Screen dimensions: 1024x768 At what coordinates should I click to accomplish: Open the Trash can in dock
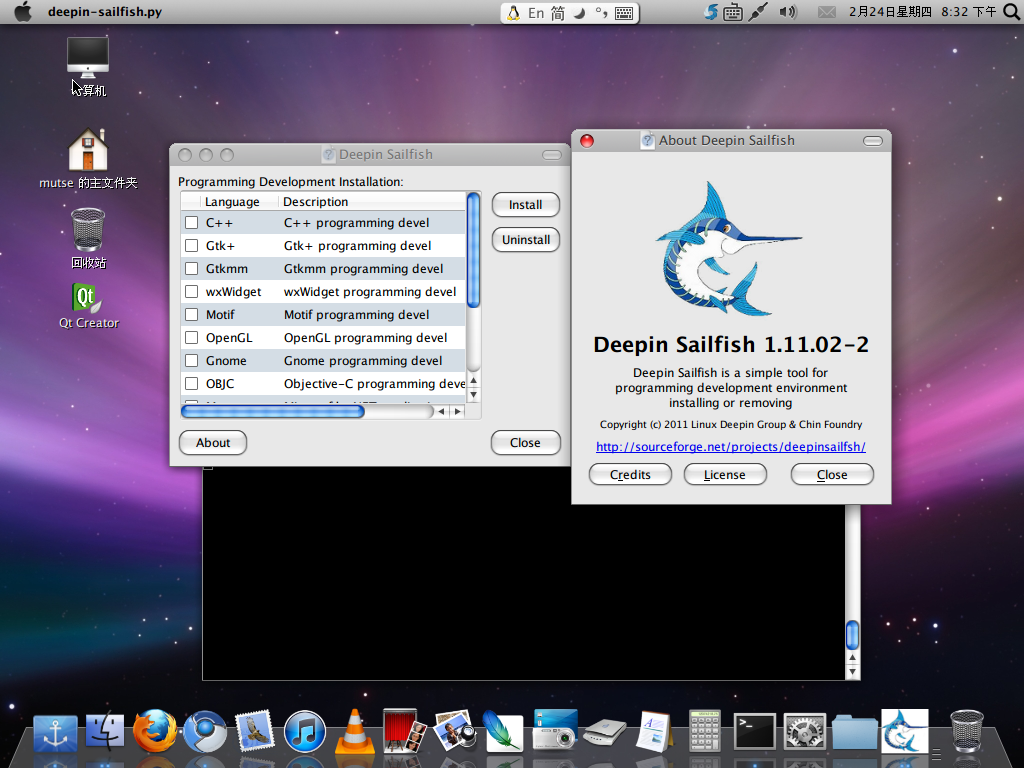click(967, 731)
